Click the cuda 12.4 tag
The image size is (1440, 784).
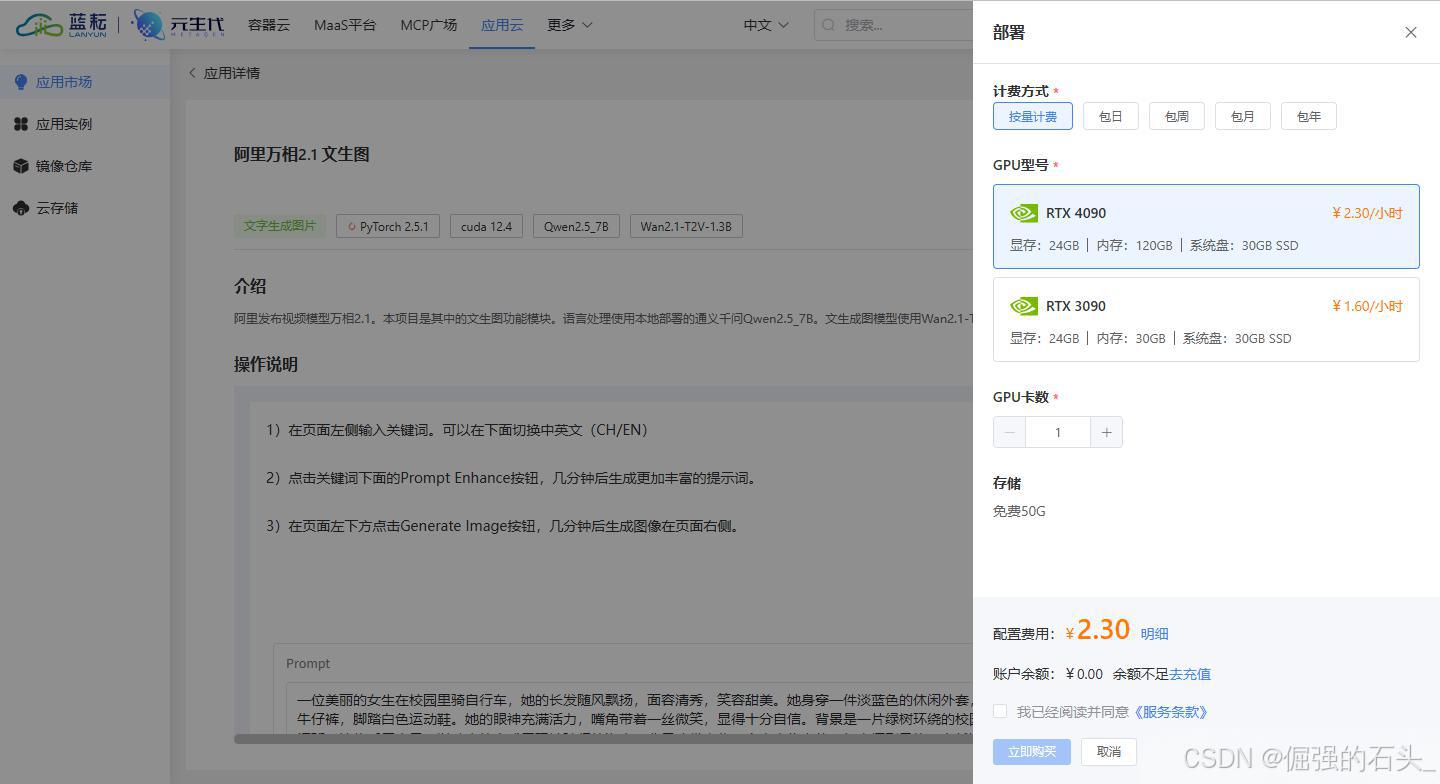point(486,226)
